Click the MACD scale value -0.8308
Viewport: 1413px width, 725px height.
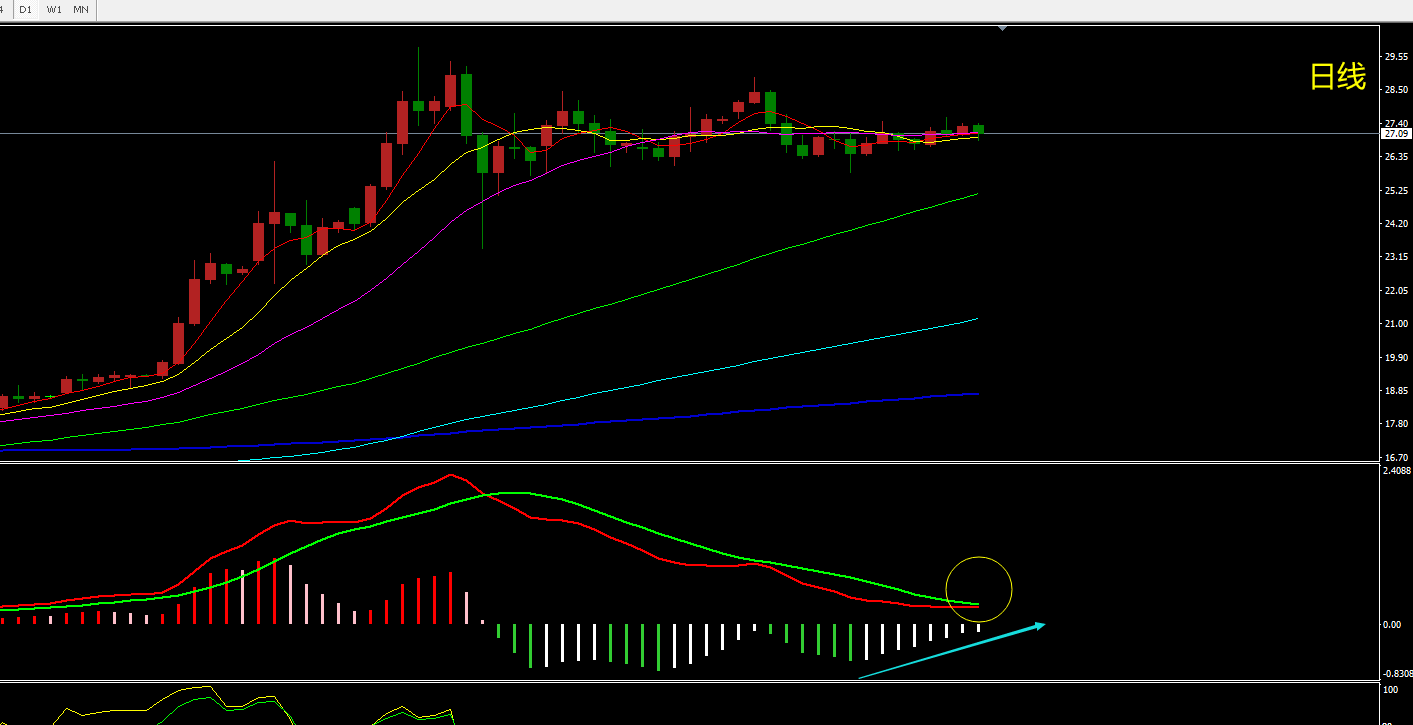pos(1397,674)
